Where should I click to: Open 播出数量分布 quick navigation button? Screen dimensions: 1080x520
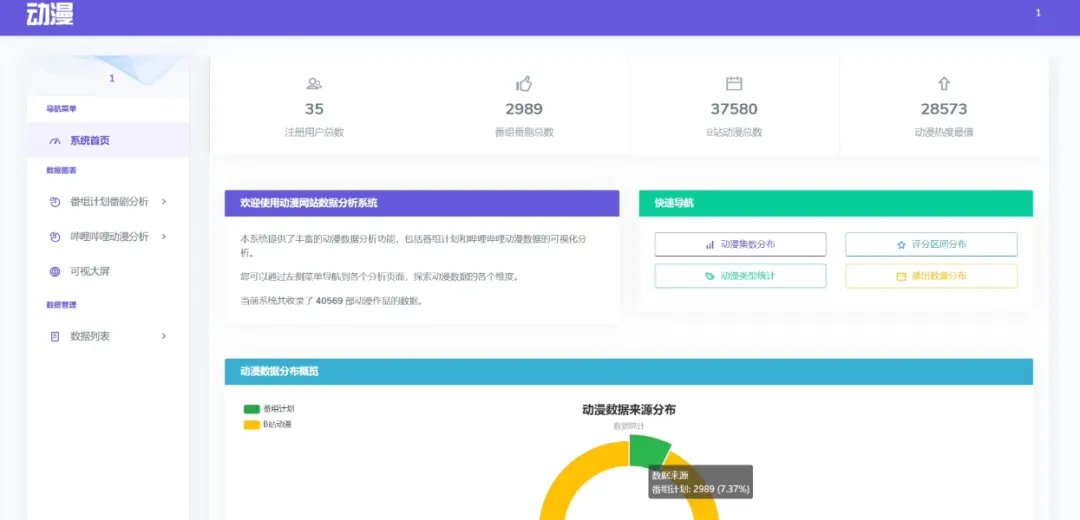(931, 276)
